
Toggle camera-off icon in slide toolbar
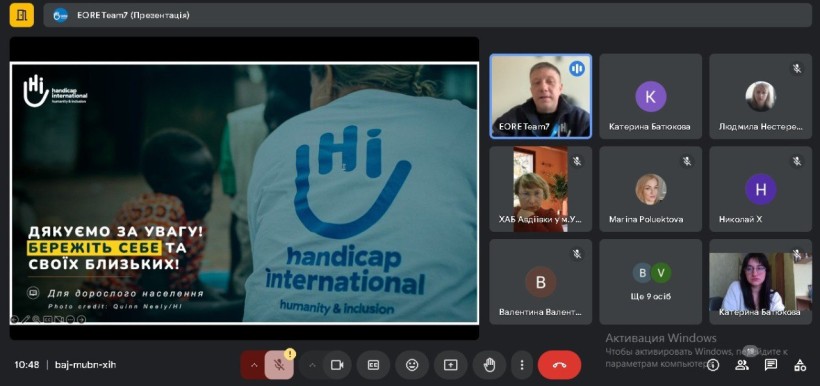[x=59, y=319]
